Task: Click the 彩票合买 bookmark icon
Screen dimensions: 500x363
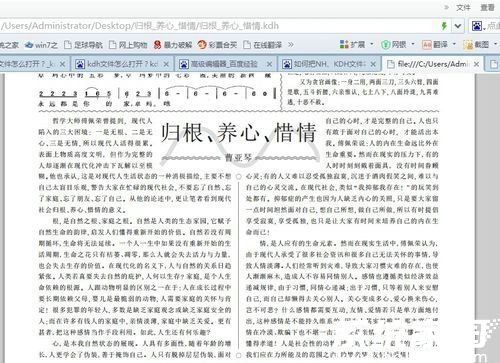Action: pyautogui.click(x=202, y=45)
